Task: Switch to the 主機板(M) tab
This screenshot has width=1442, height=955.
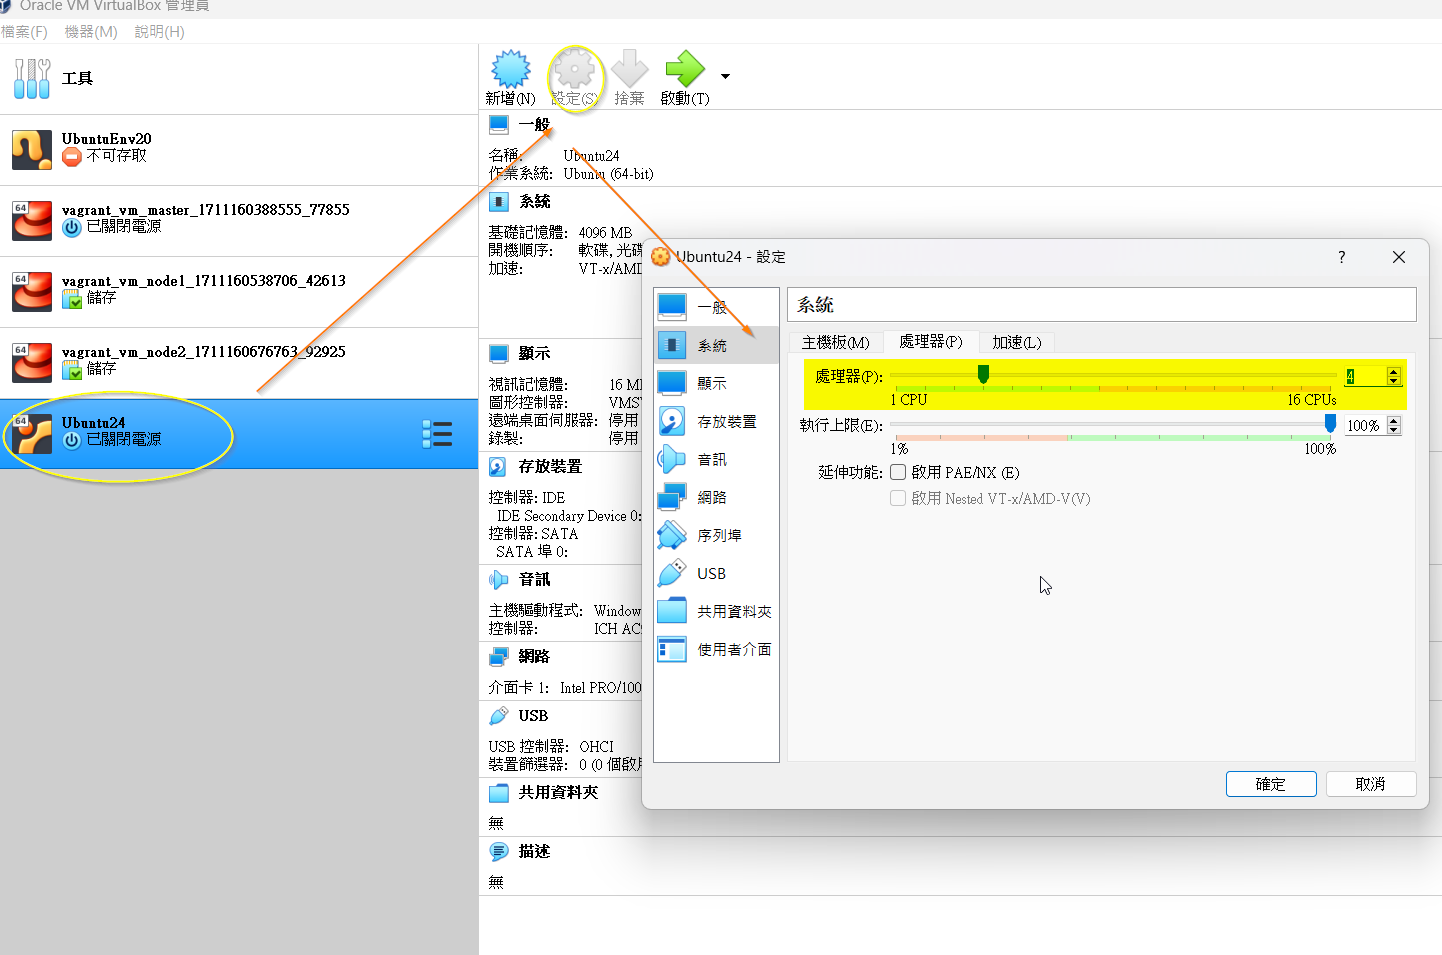Action: (x=836, y=342)
